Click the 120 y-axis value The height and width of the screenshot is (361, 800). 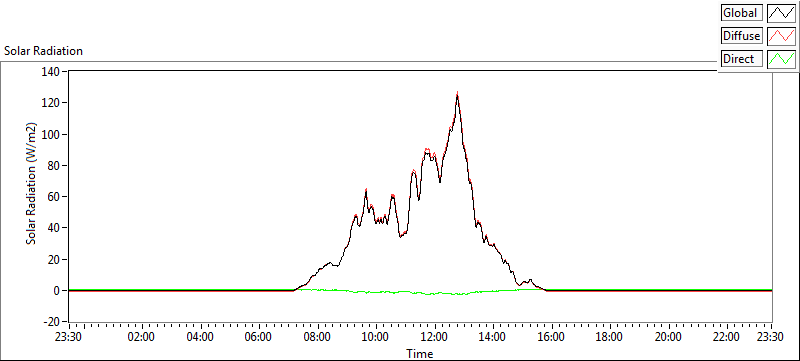(52, 103)
